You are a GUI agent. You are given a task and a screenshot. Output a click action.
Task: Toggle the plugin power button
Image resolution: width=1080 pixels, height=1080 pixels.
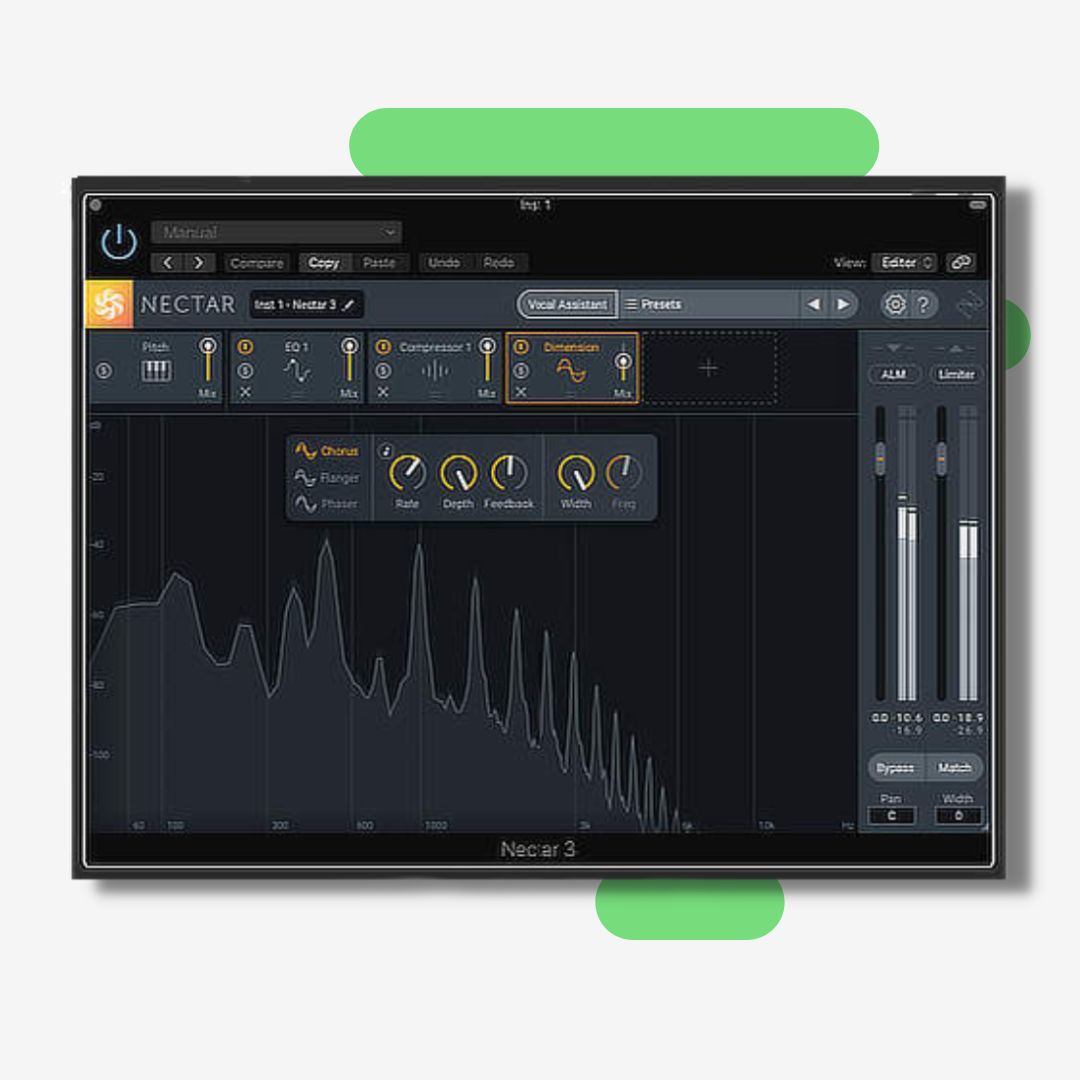119,243
